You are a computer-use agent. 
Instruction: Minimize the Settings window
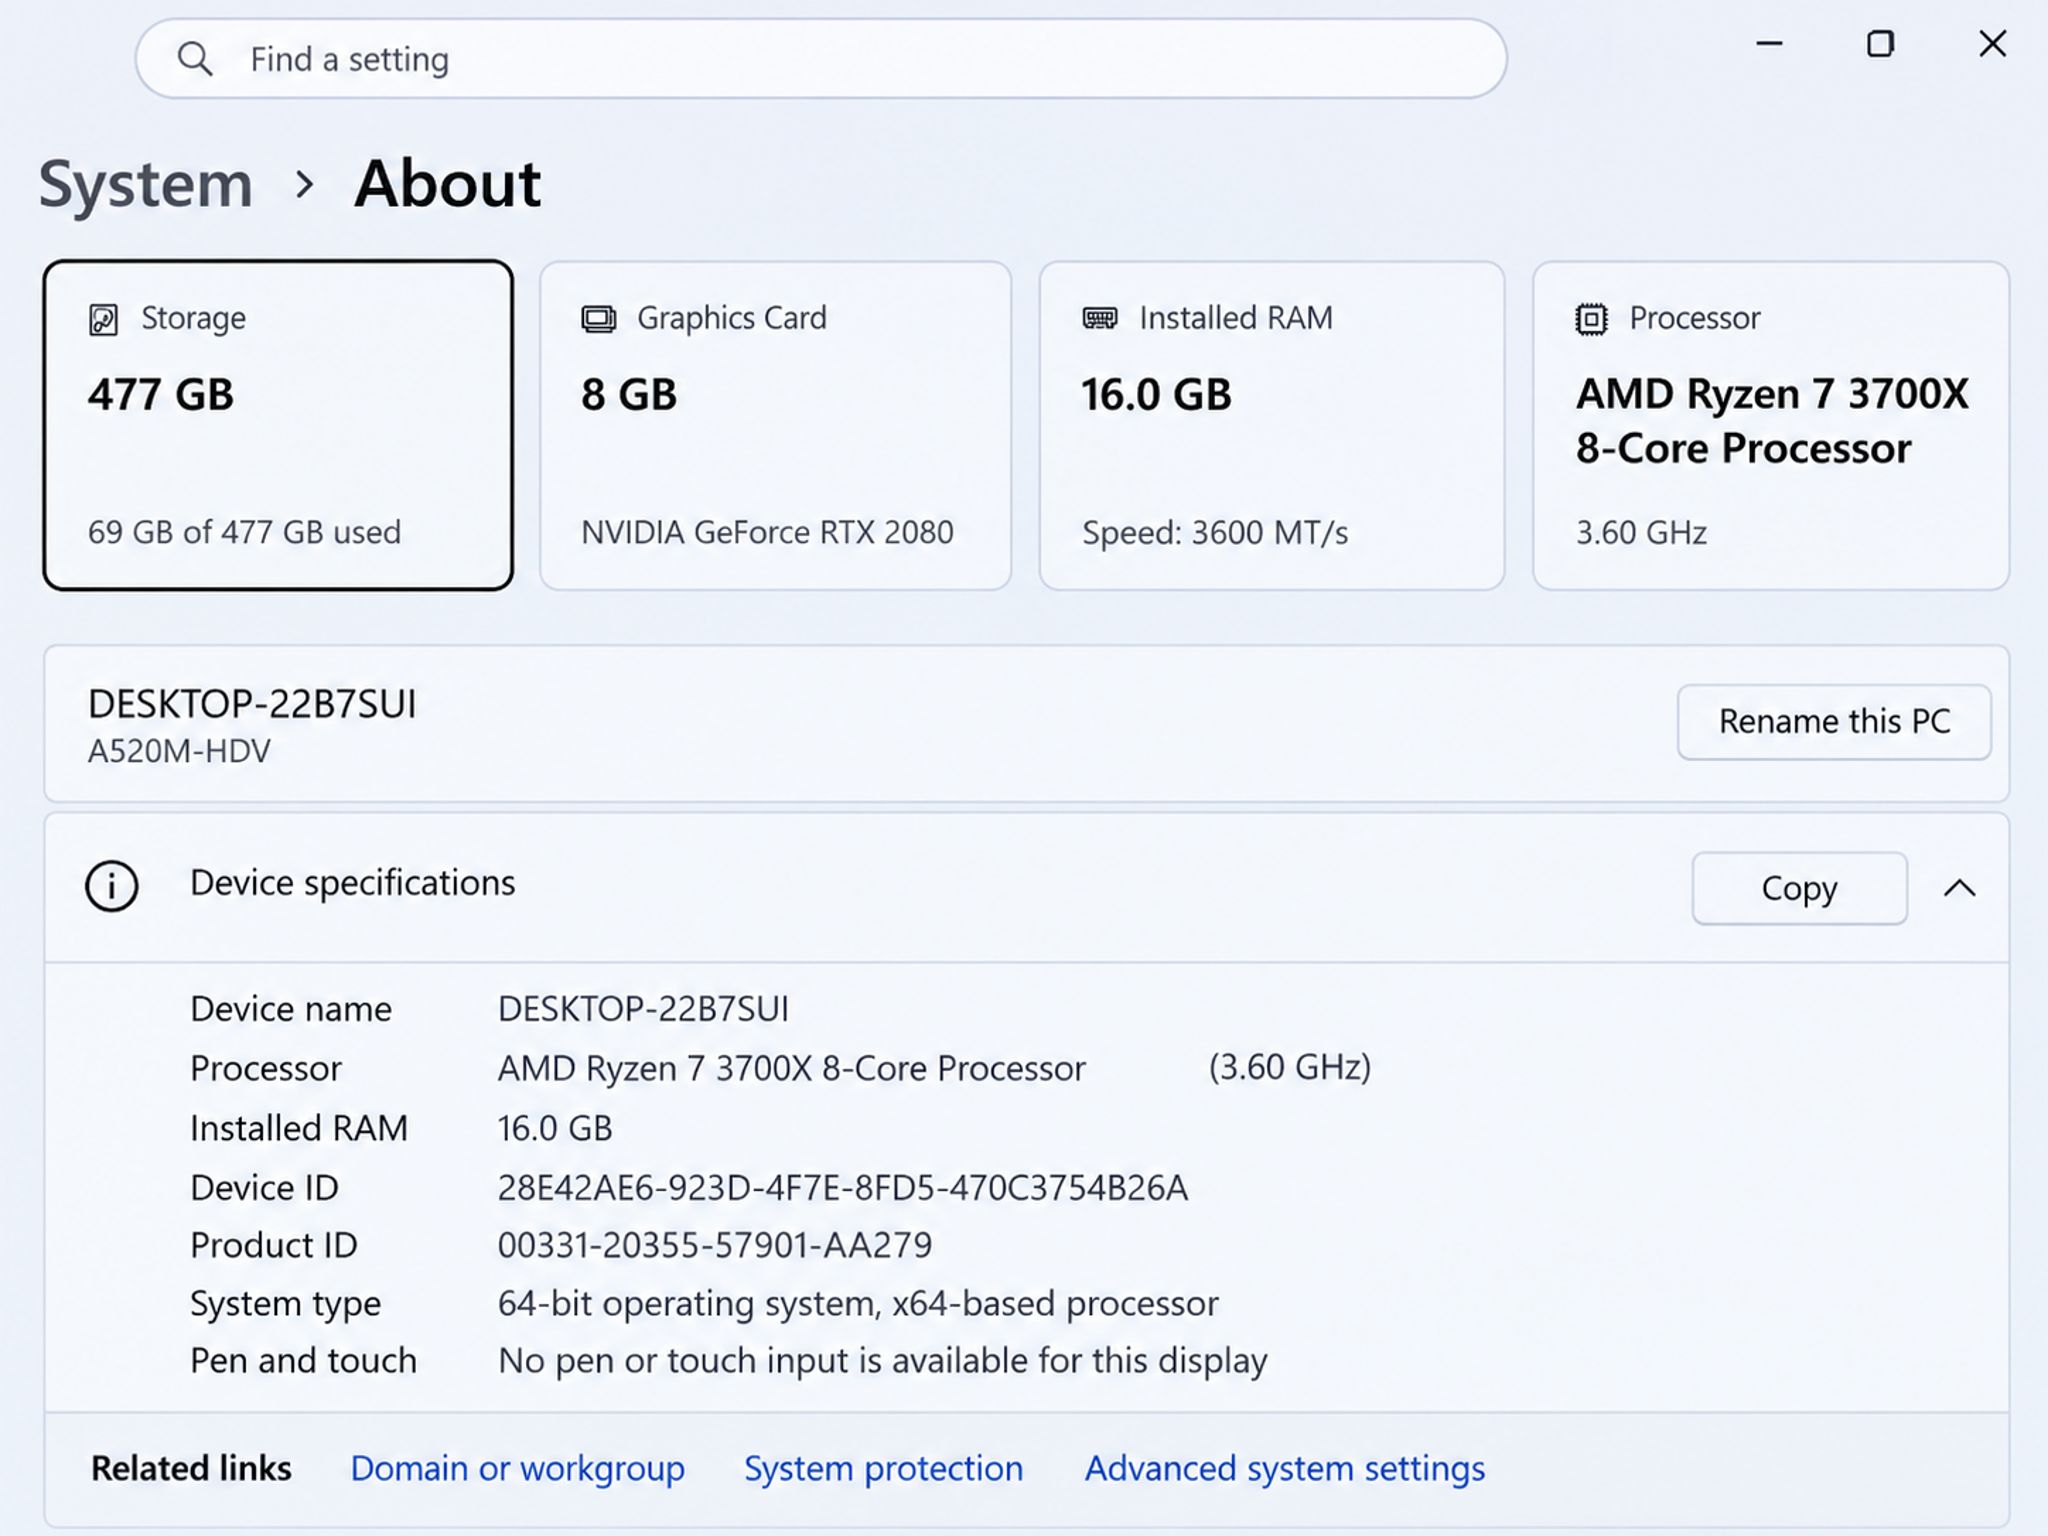click(x=1769, y=44)
